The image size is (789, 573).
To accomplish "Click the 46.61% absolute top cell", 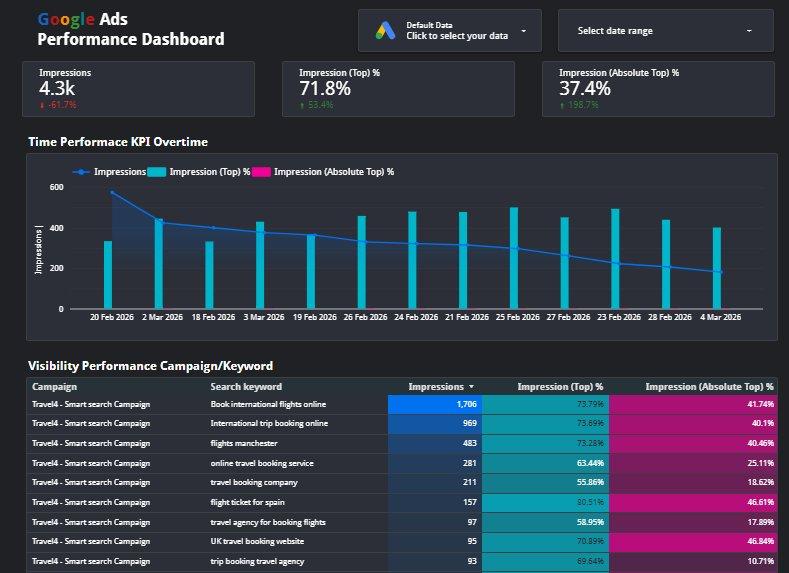I will coord(693,503).
